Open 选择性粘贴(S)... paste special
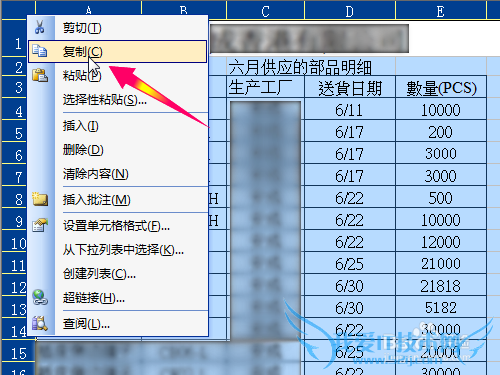 117,99
